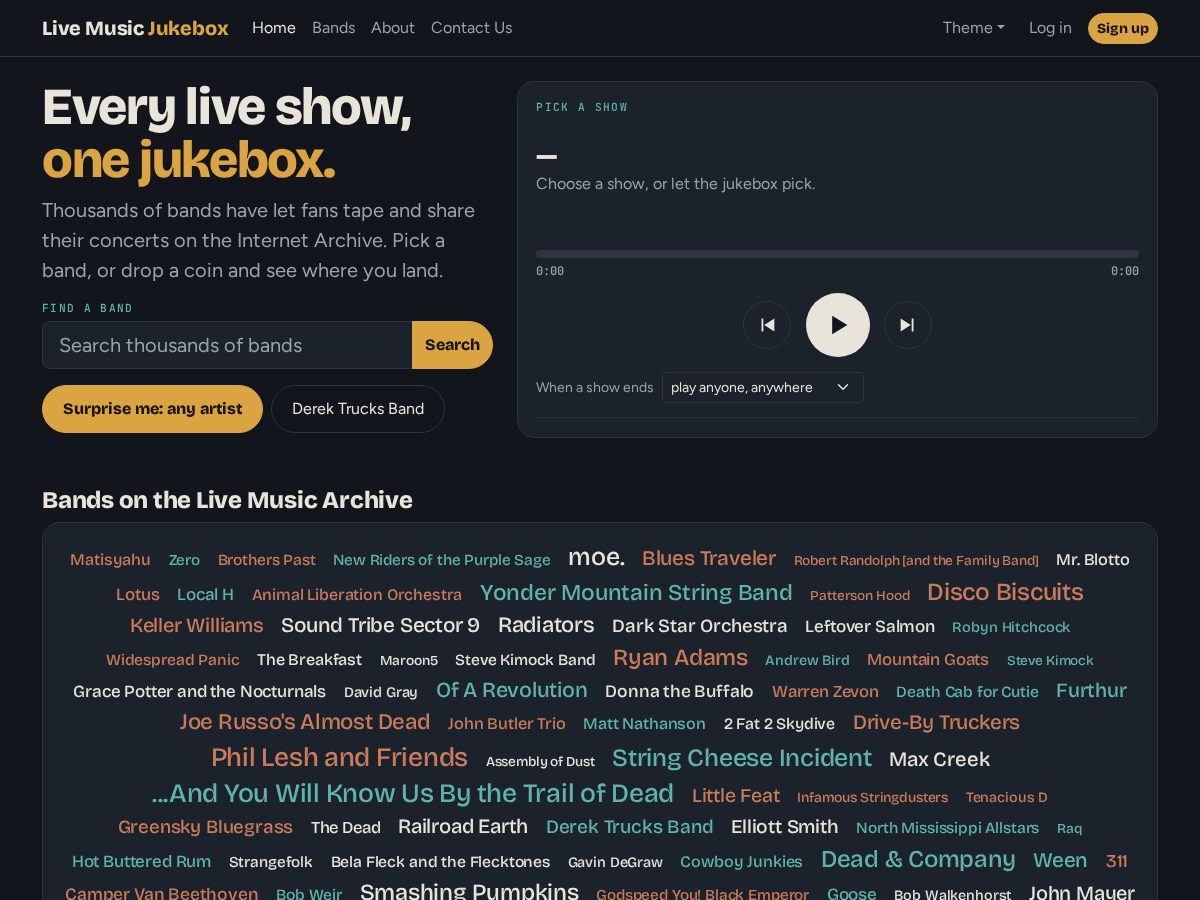Open Blues Traveler band page
The height and width of the screenshot is (900, 1200).
tap(709, 558)
